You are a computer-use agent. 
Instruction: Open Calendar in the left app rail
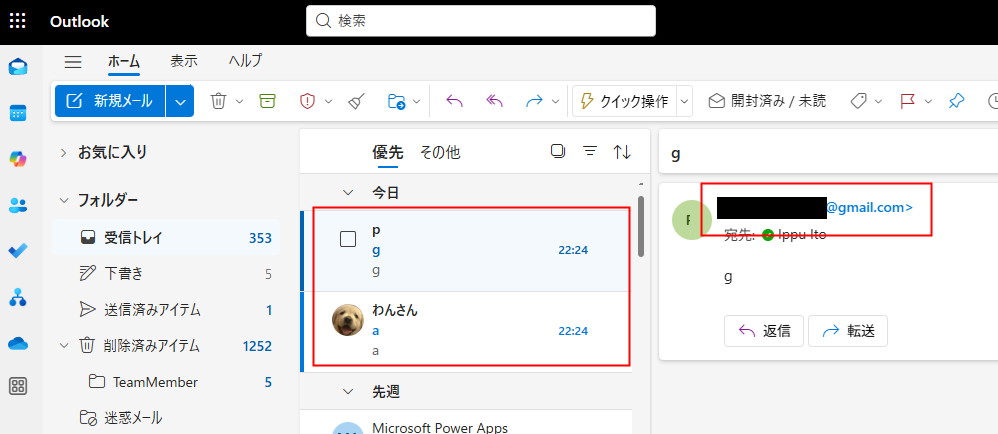click(18, 113)
